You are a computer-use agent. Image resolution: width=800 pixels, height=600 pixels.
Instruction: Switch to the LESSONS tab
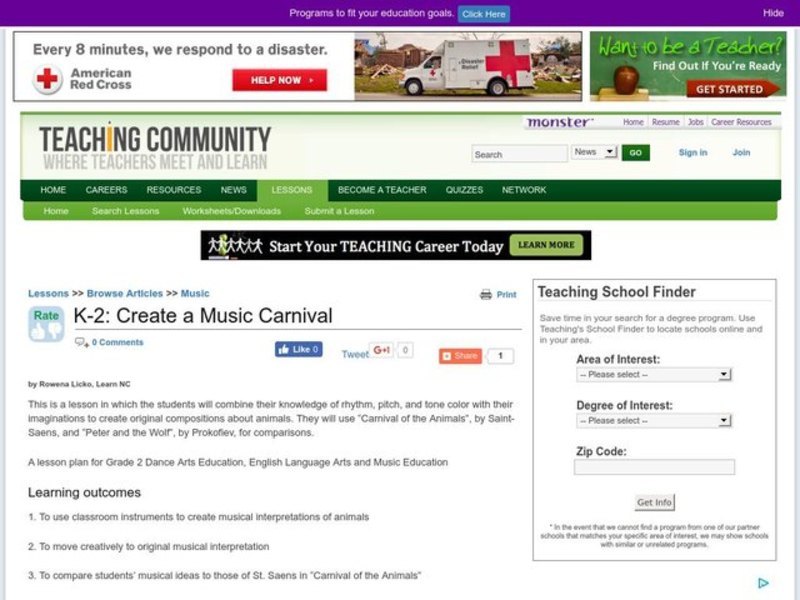click(291, 189)
